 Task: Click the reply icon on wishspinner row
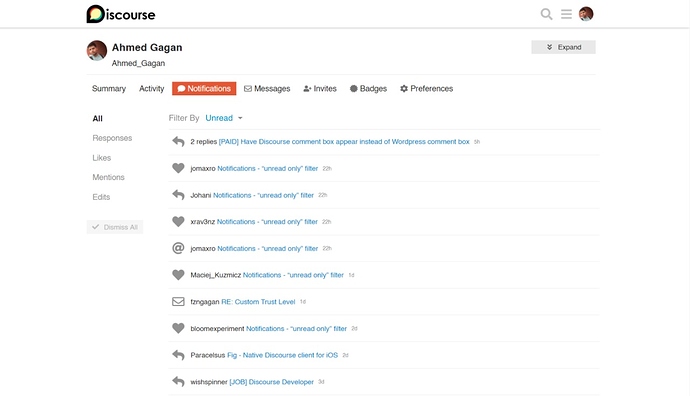click(178, 381)
